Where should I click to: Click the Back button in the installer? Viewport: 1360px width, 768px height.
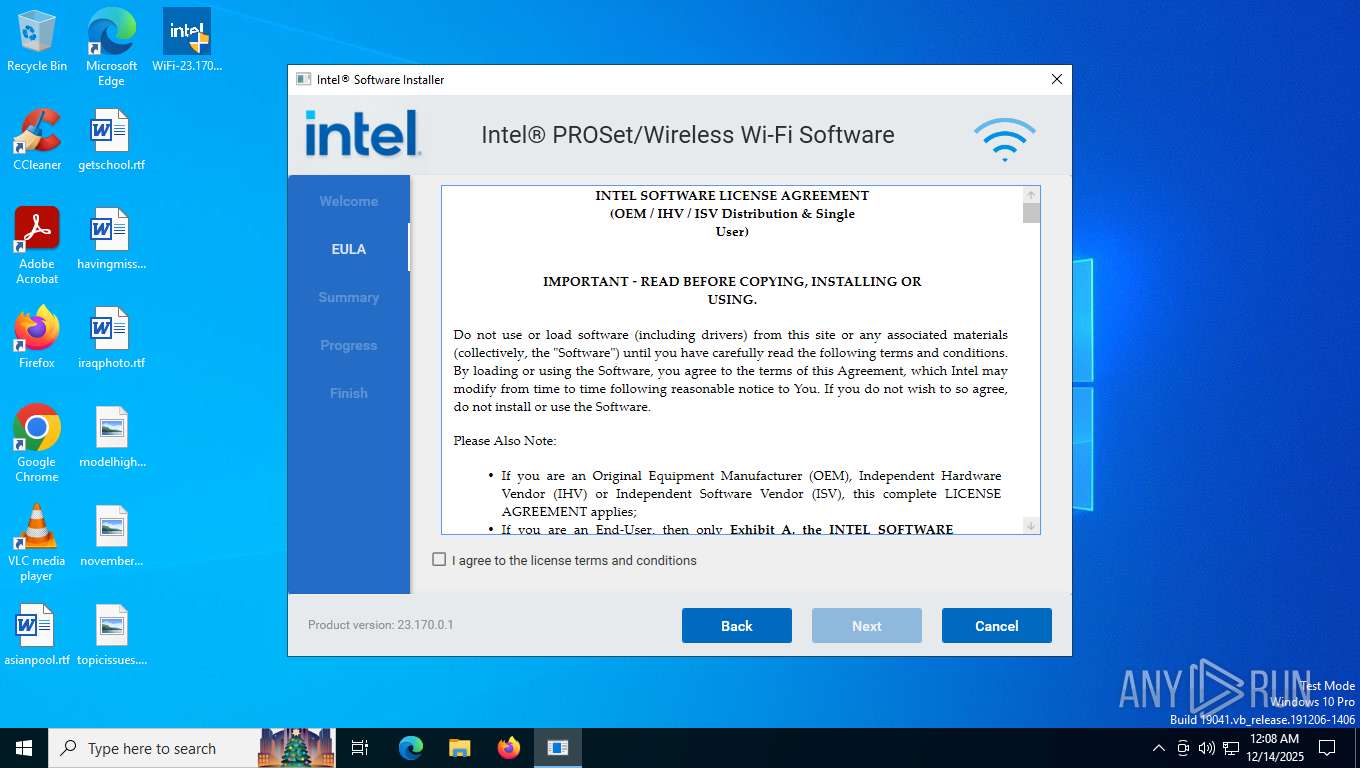pyautogui.click(x=737, y=626)
